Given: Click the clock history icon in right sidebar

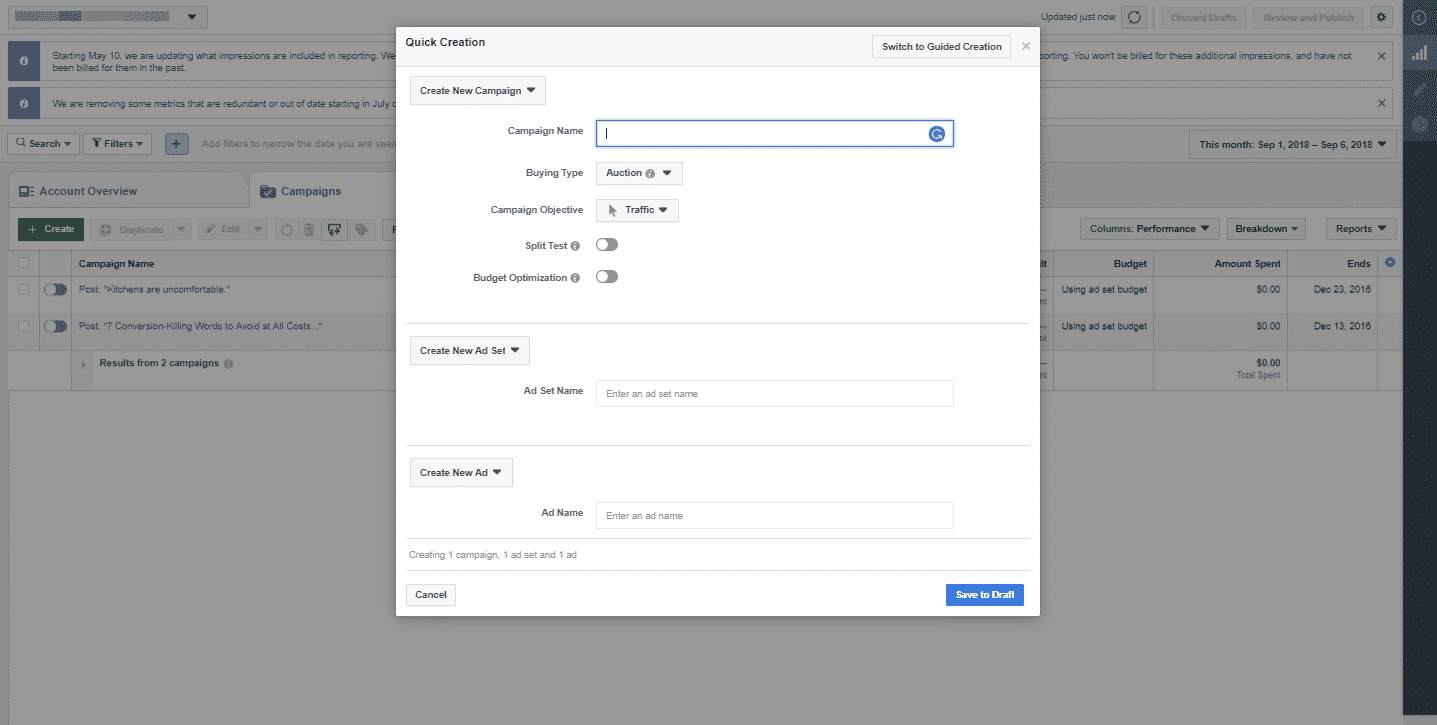Looking at the screenshot, I should 1419,124.
